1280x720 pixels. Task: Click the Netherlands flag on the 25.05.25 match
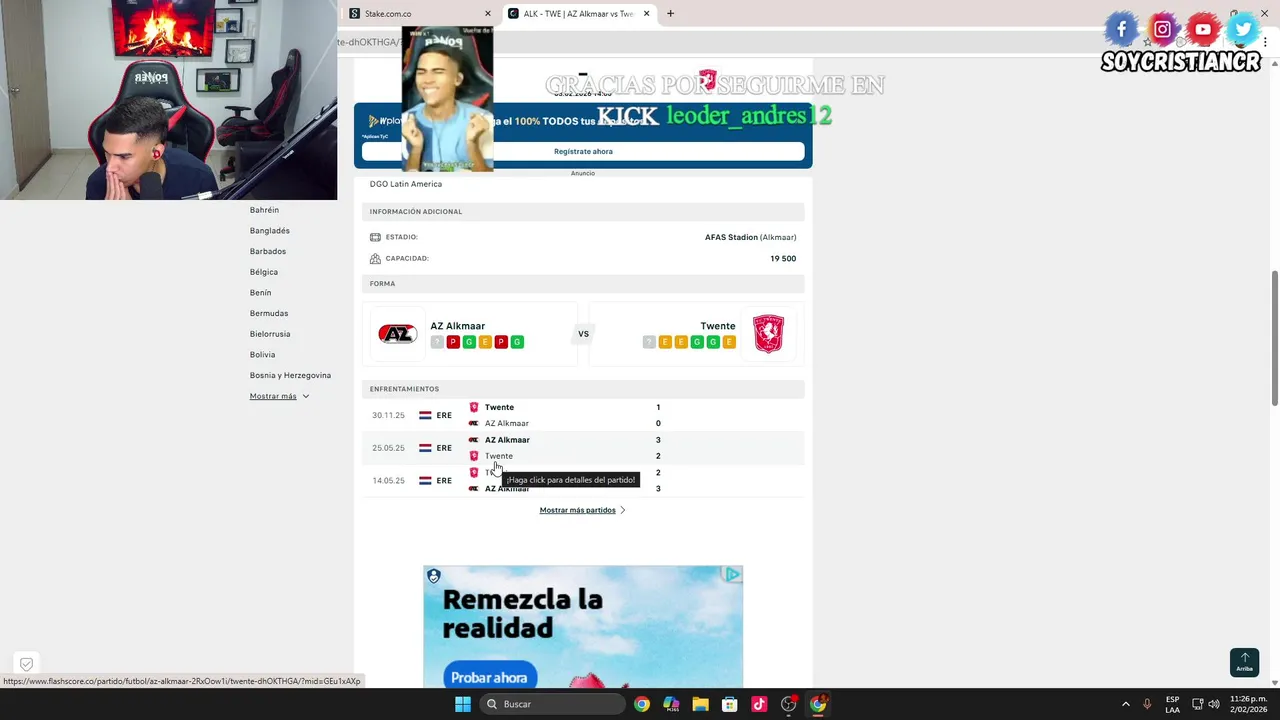point(425,448)
